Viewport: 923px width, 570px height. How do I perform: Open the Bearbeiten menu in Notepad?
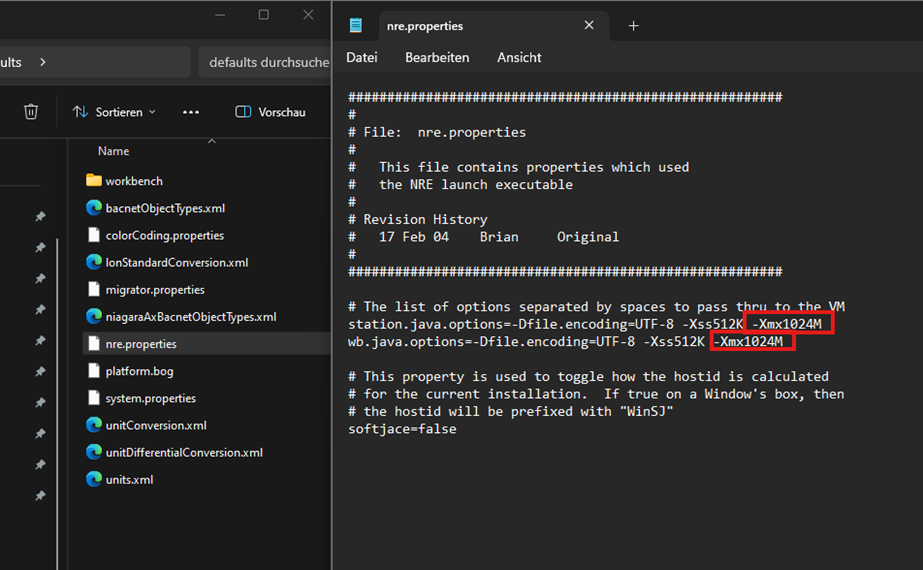click(437, 58)
